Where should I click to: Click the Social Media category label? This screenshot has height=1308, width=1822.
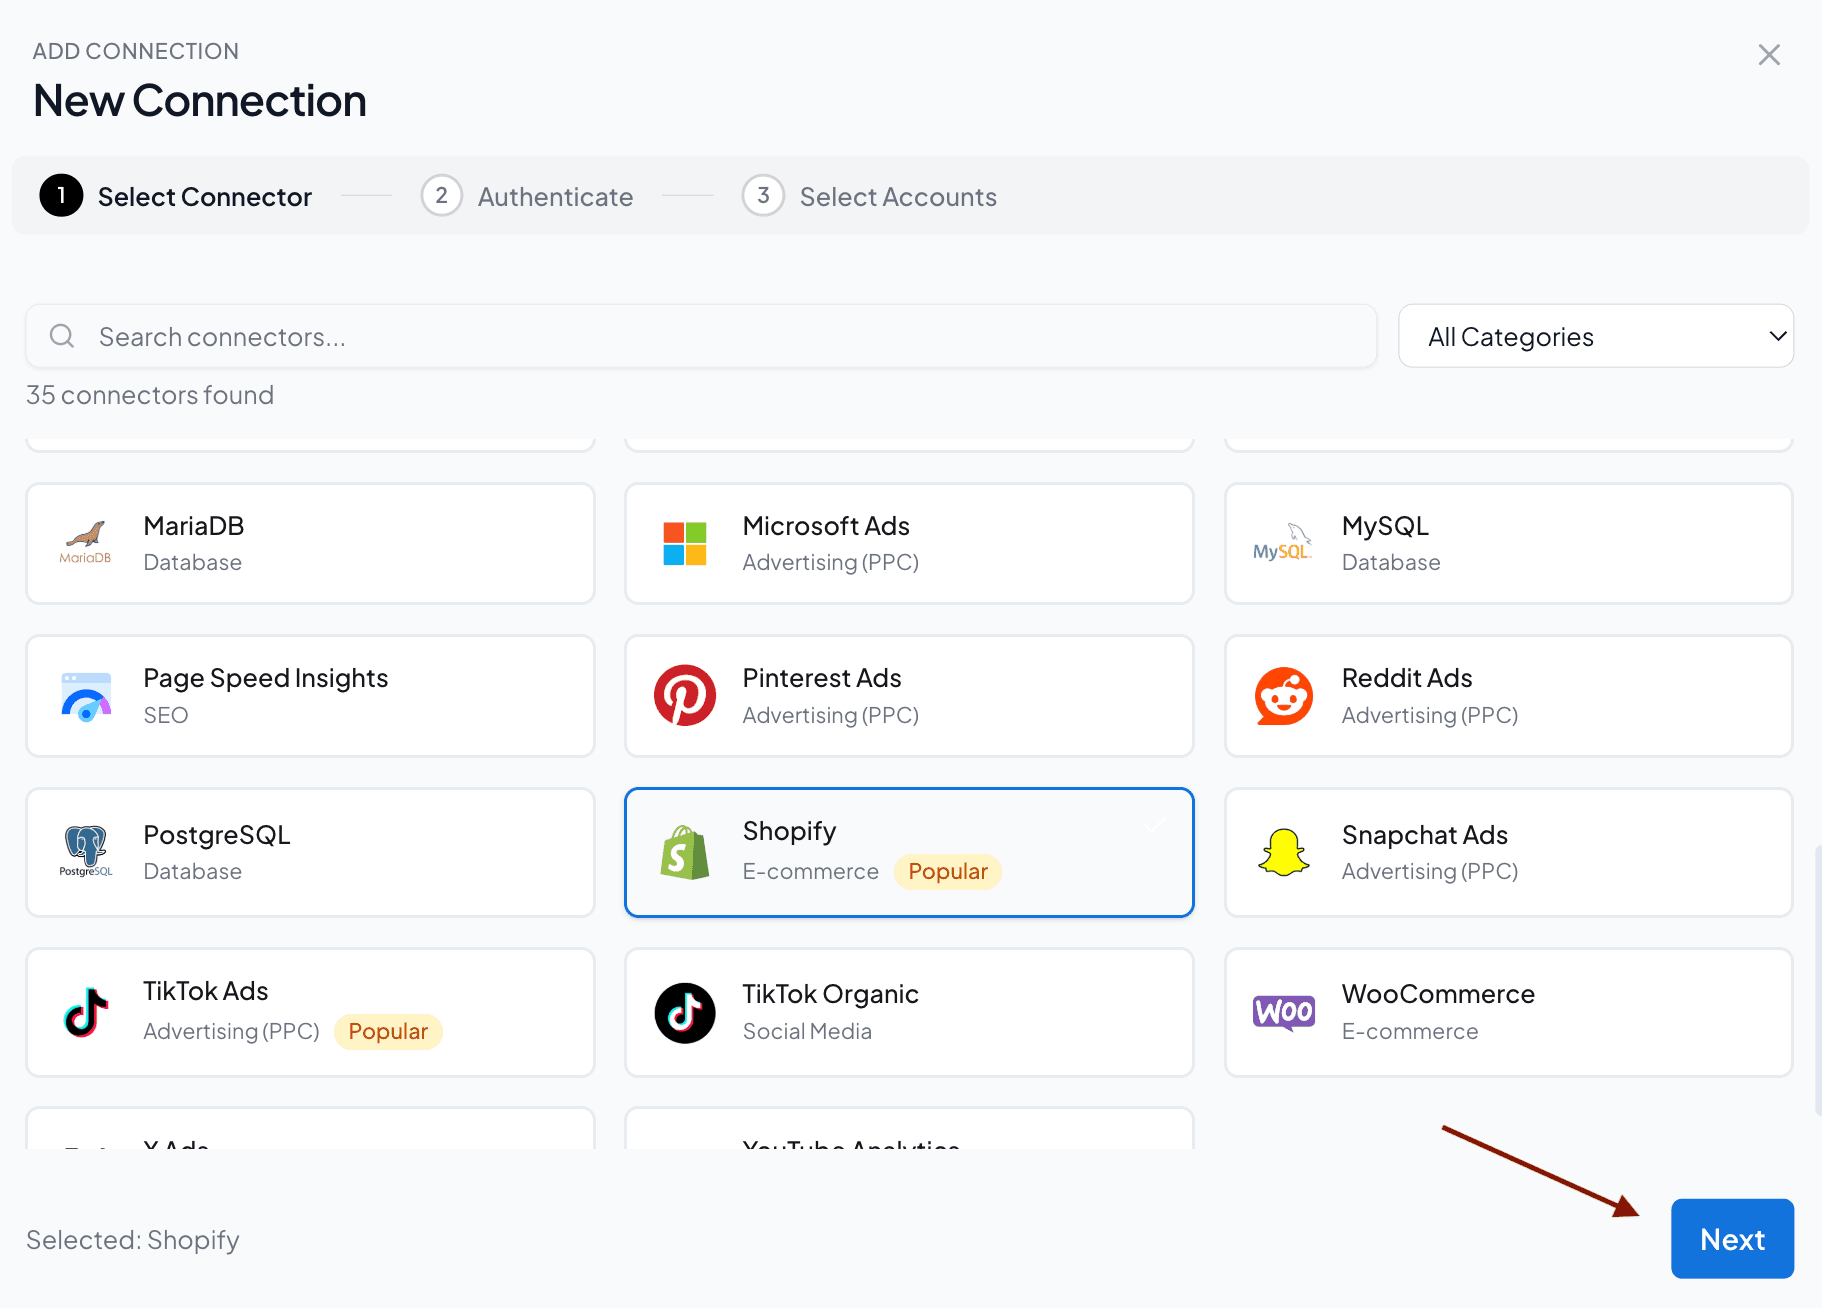[807, 1031]
